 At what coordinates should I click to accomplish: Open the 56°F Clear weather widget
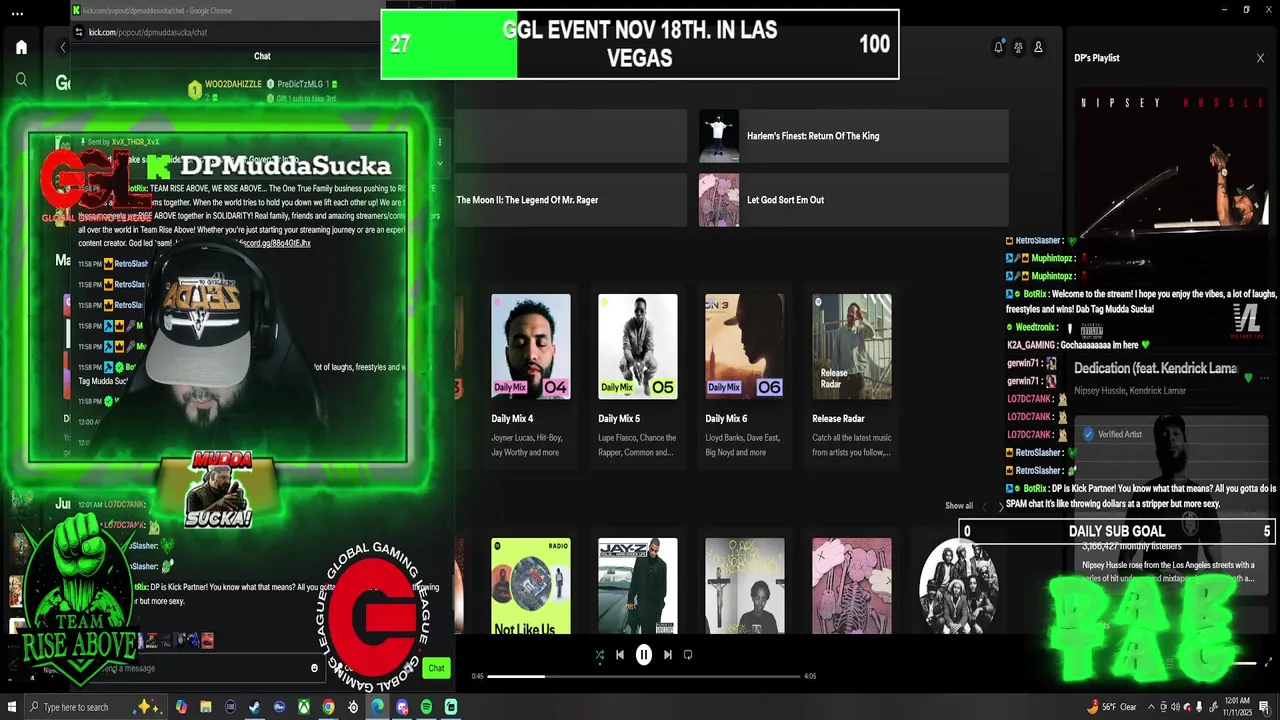point(1112,707)
